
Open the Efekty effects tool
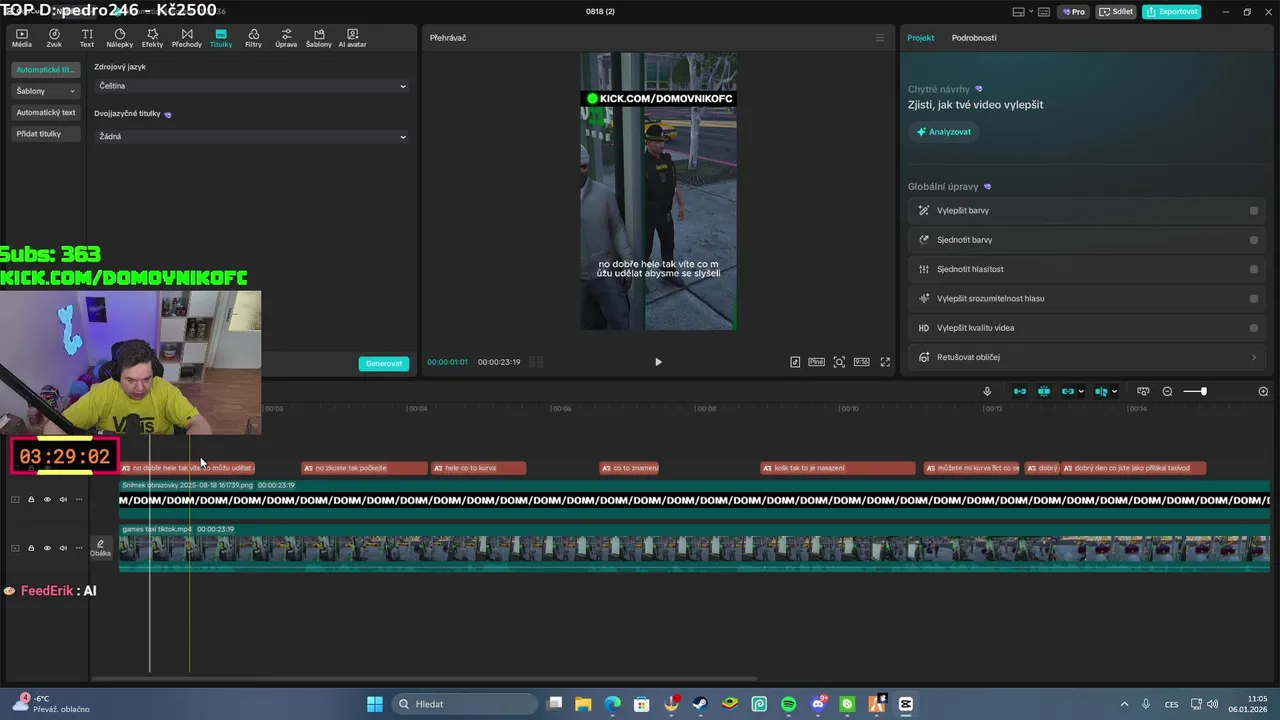click(x=152, y=38)
